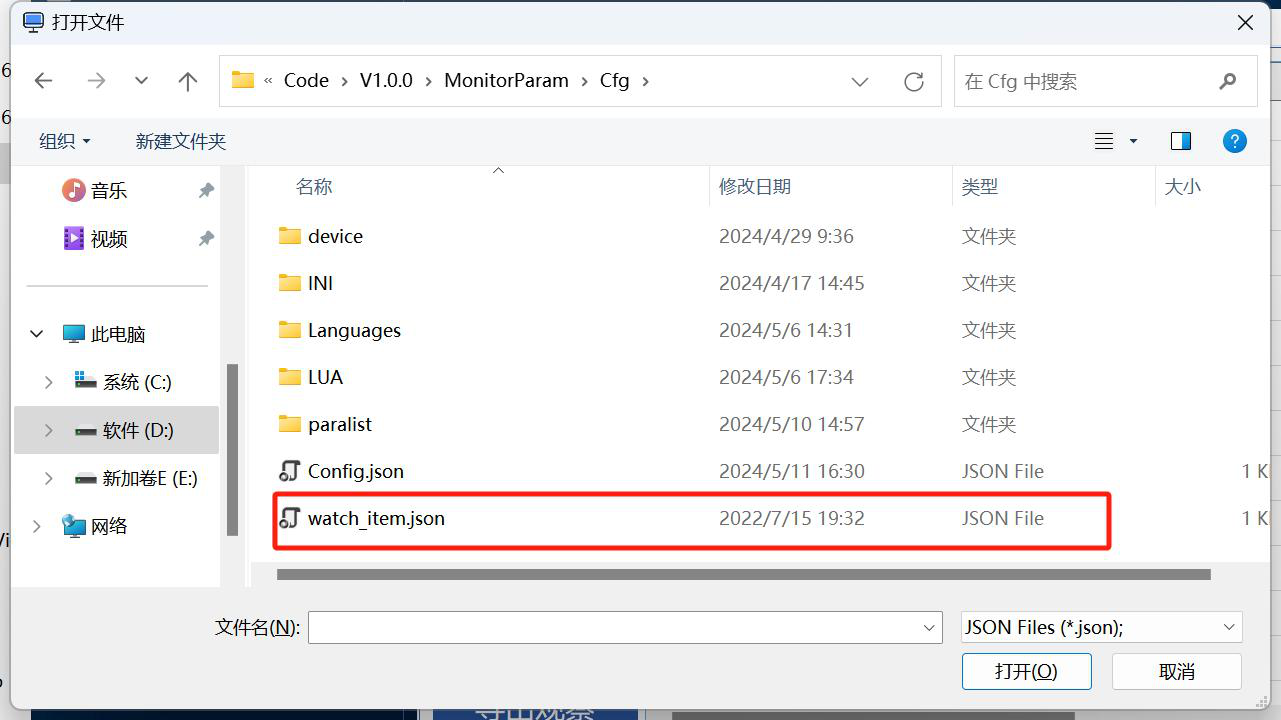The width and height of the screenshot is (1281, 720).
Task: Select the Config.json file
Action: (x=692, y=471)
